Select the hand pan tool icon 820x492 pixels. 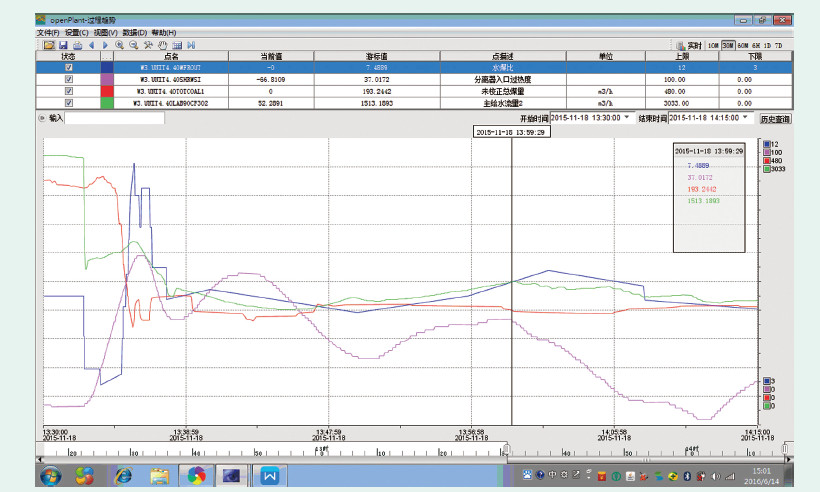(x=162, y=45)
